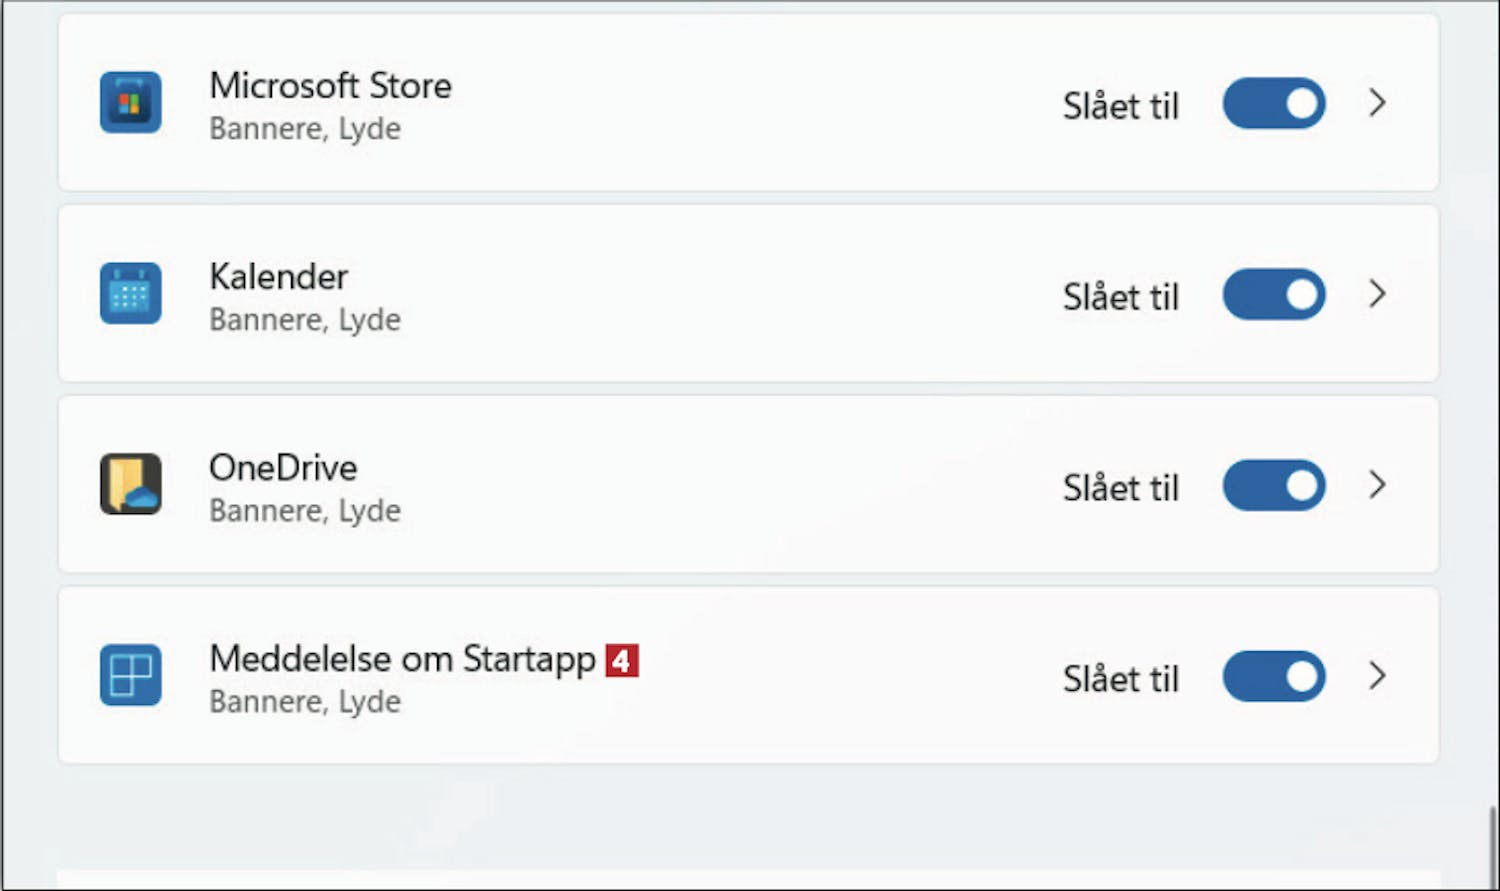Click Slået til label beside OneDrive
The width and height of the screenshot is (1500, 891).
click(1121, 488)
